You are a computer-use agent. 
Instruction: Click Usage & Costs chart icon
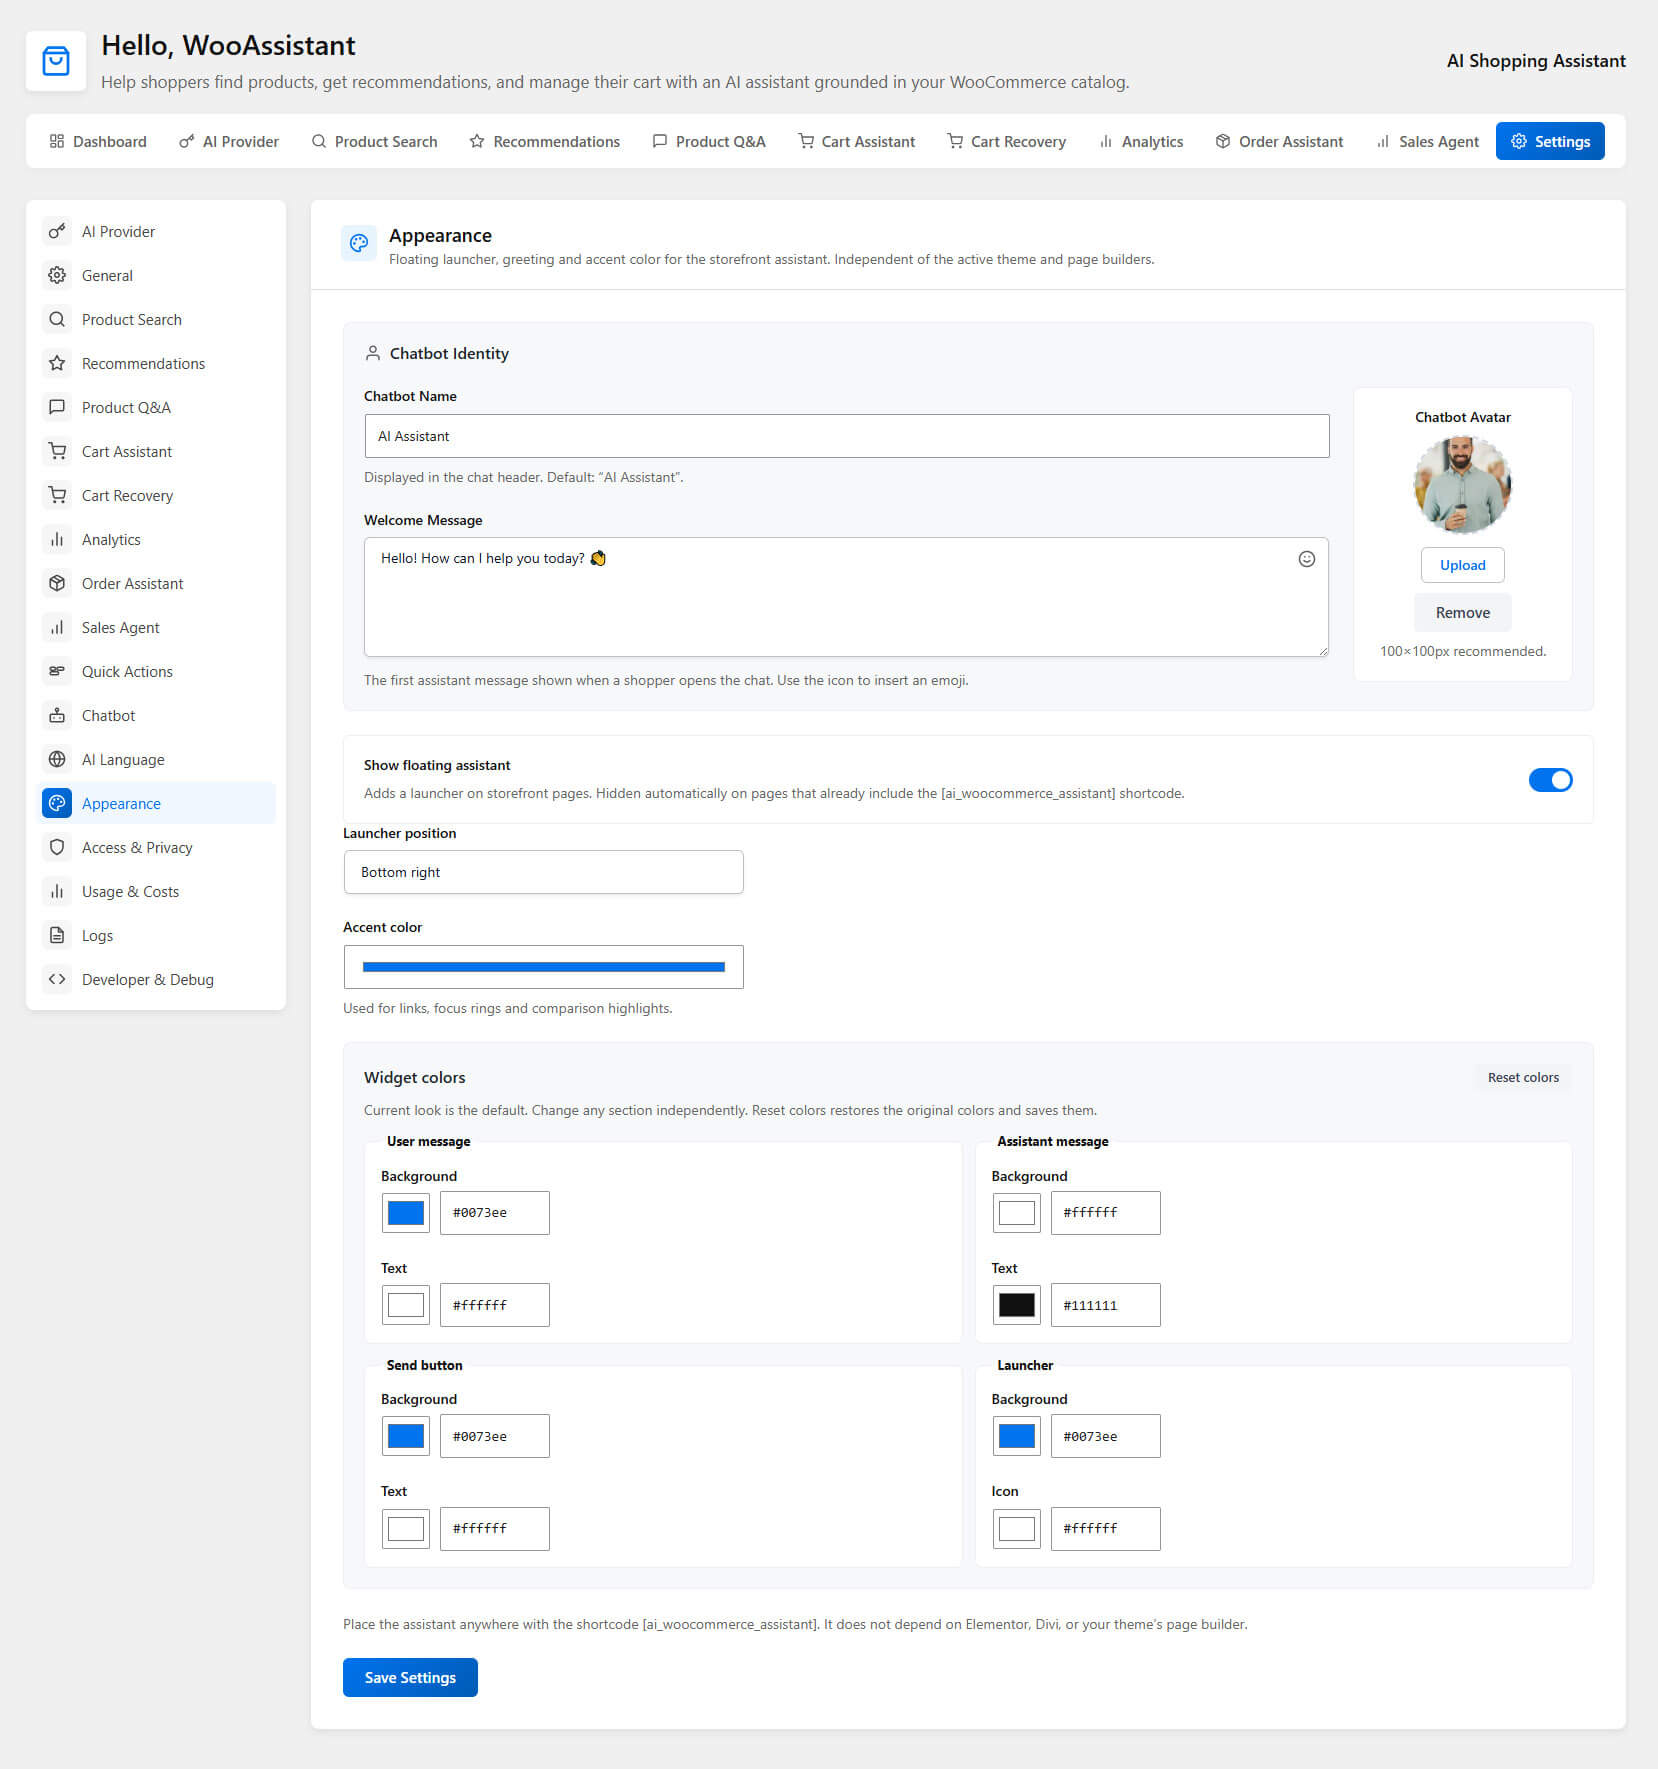(x=57, y=891)
